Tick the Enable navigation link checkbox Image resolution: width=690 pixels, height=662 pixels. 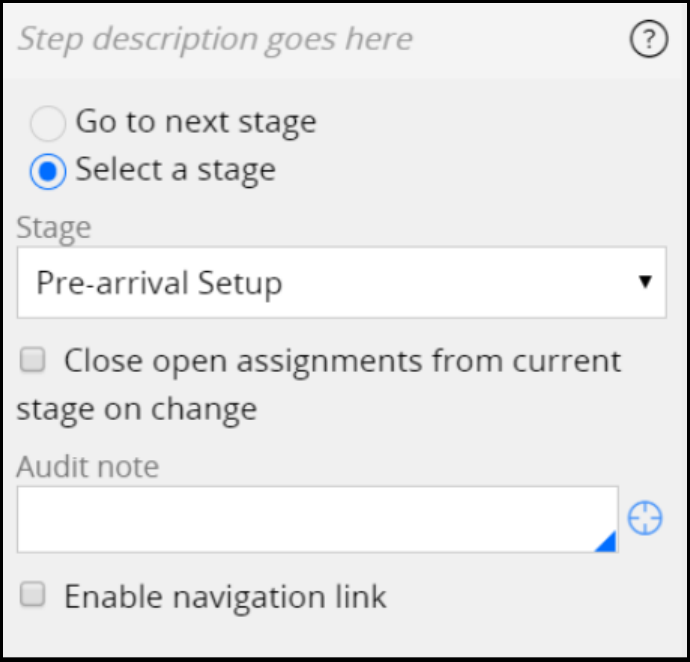point(34,596)
